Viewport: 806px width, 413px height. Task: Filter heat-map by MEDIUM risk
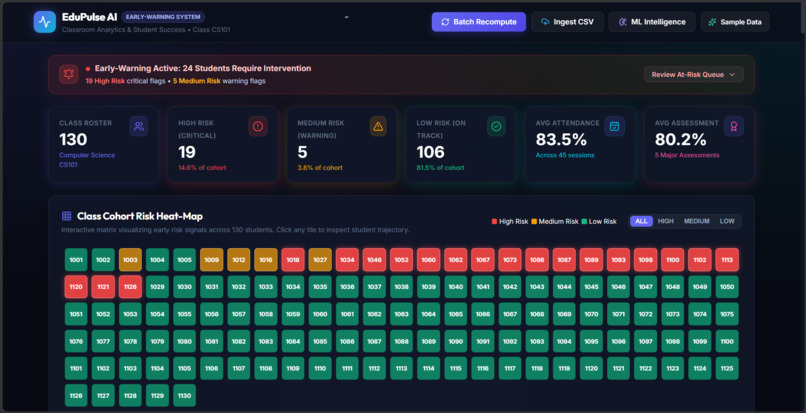point(697,221)
